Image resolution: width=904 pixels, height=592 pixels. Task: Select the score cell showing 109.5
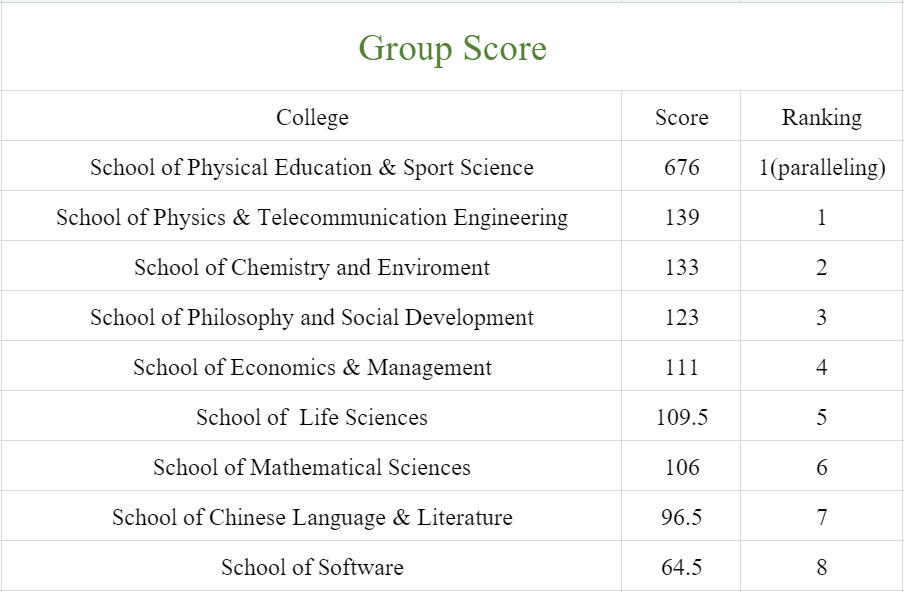(x=681, y=417)
